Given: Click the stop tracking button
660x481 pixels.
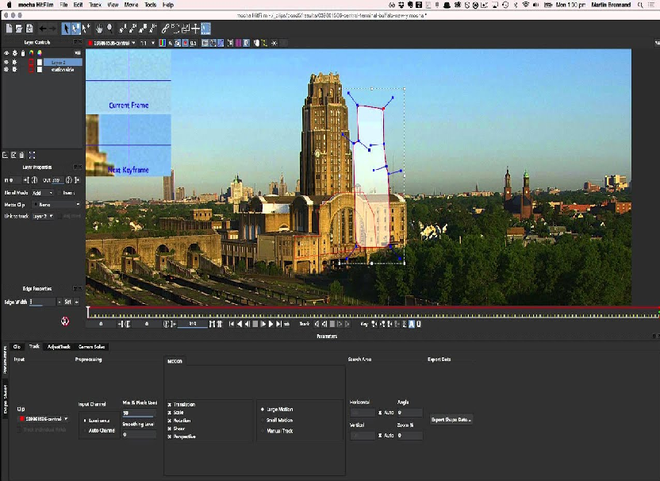Looking at the screenshot, I should coord(332,324).
